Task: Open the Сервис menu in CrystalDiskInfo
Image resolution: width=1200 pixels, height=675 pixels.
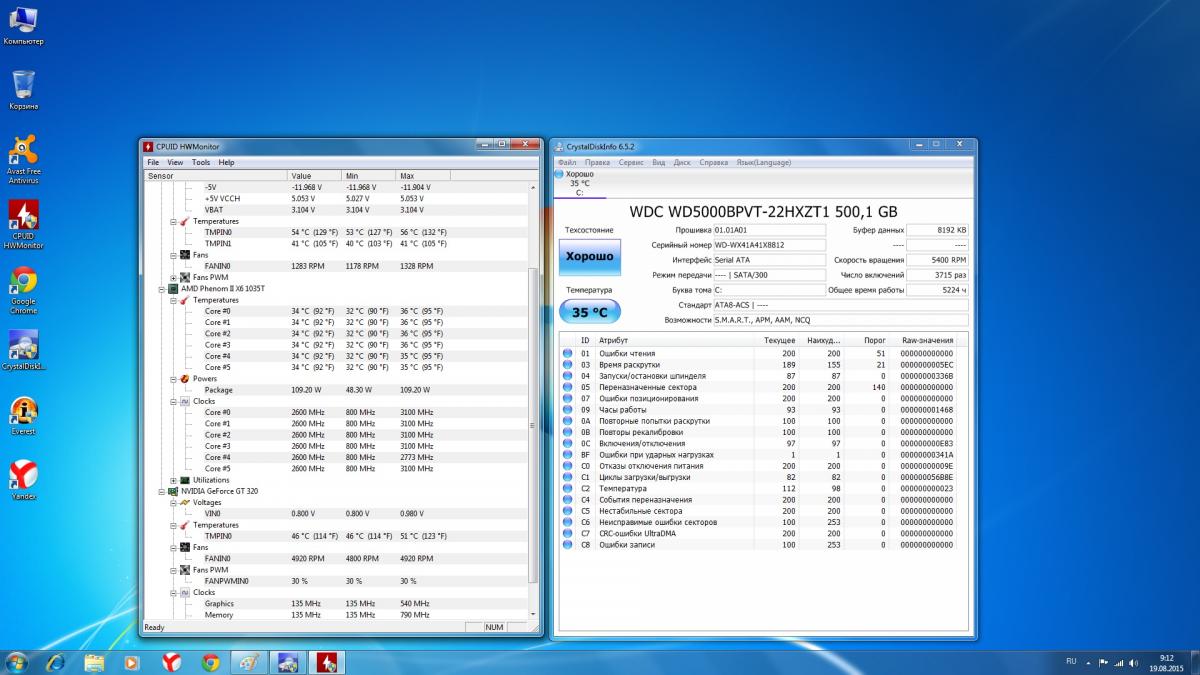Action: (631, 162)
